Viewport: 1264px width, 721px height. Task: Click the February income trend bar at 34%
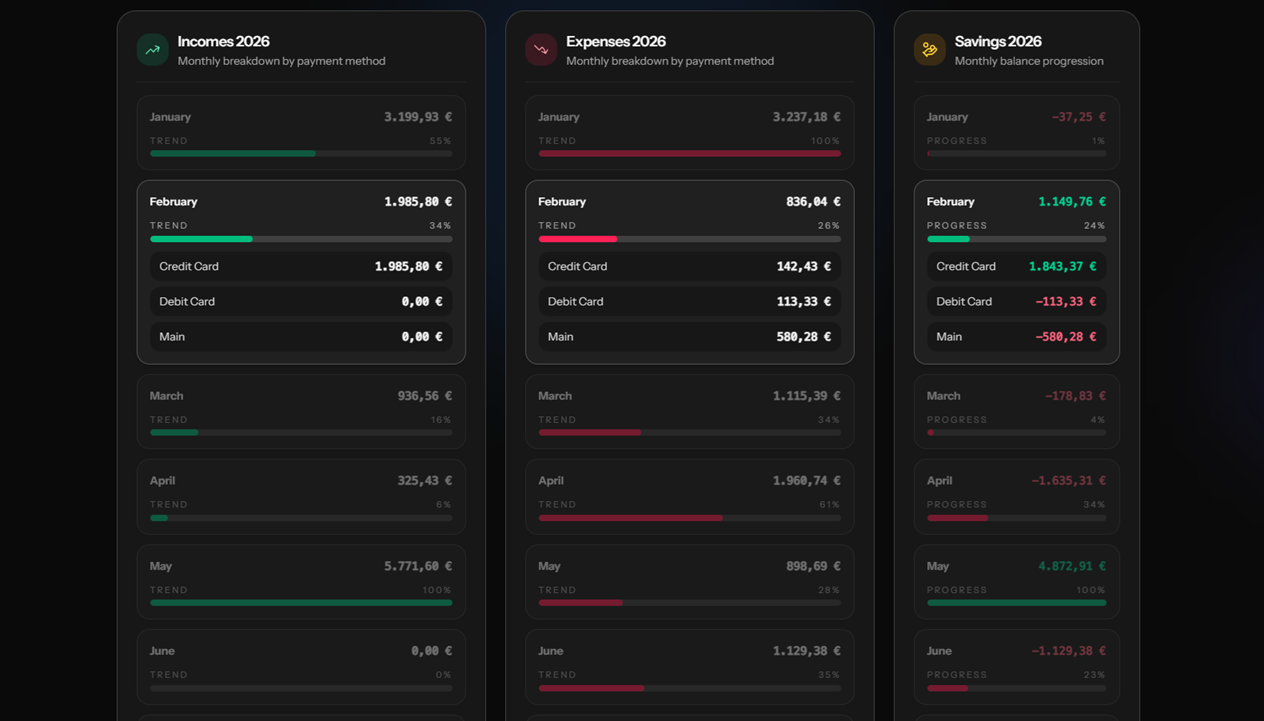[301, 239]
